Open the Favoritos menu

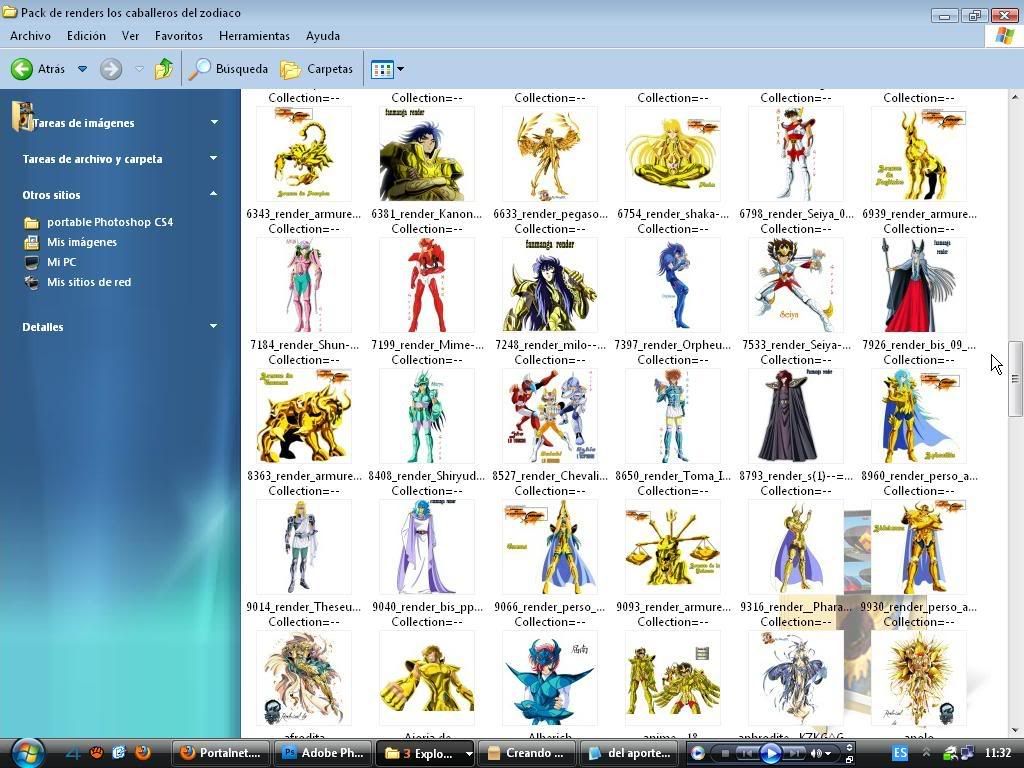click(178, 36)
